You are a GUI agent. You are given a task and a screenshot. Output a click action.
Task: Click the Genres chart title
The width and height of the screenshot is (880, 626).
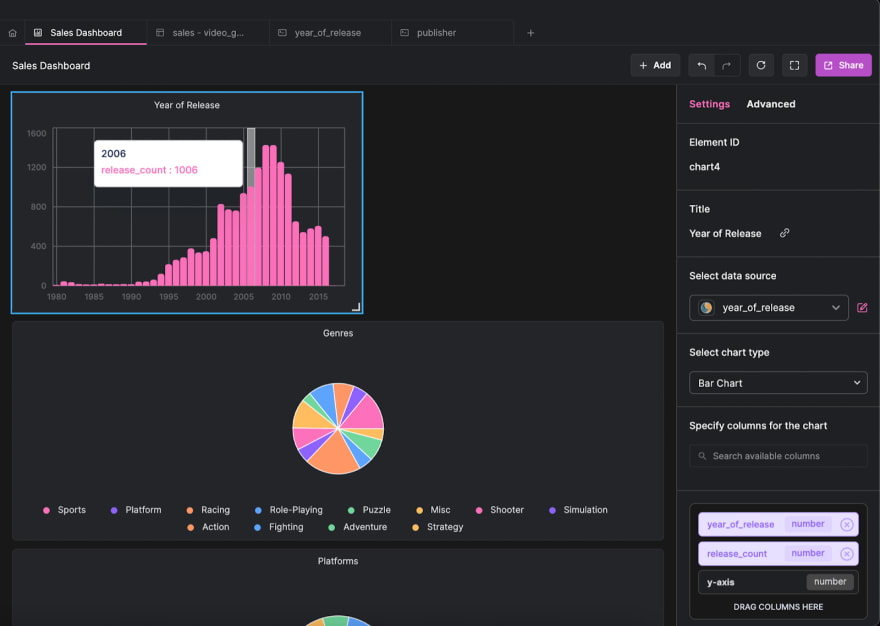coord(338,333)
